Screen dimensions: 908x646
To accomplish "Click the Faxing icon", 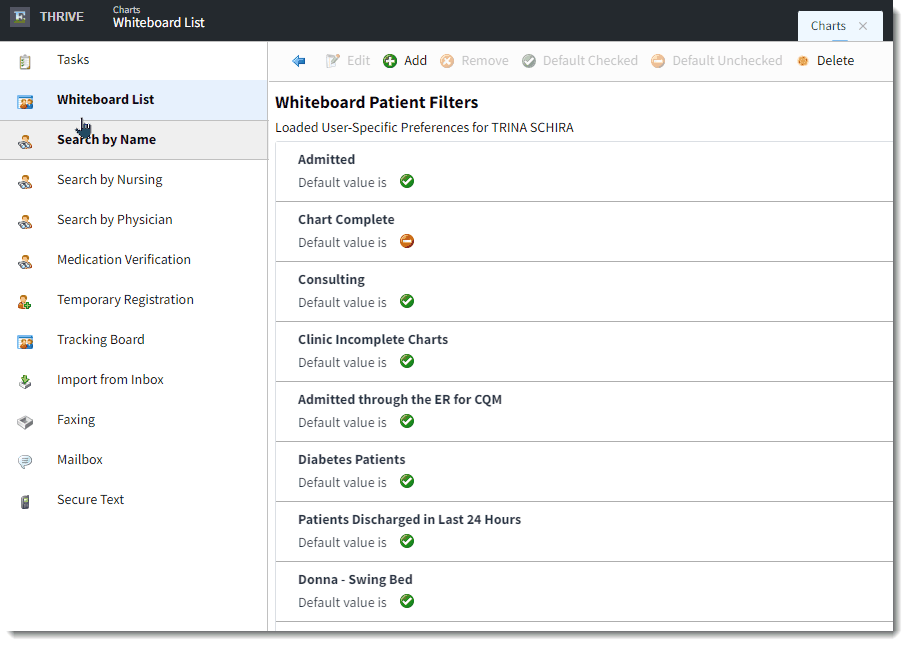I will pyautogui.click(x=25, y=422).
